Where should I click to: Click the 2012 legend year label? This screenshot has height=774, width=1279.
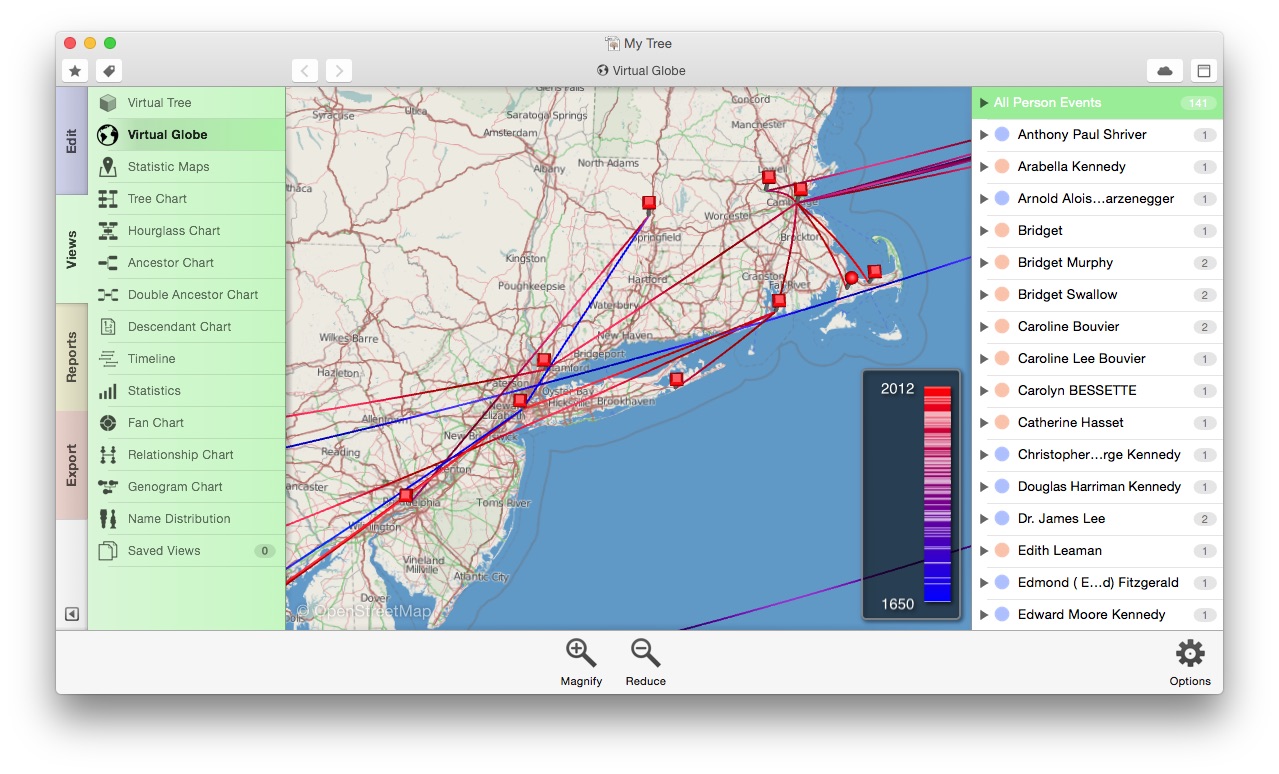click(897, 389)
